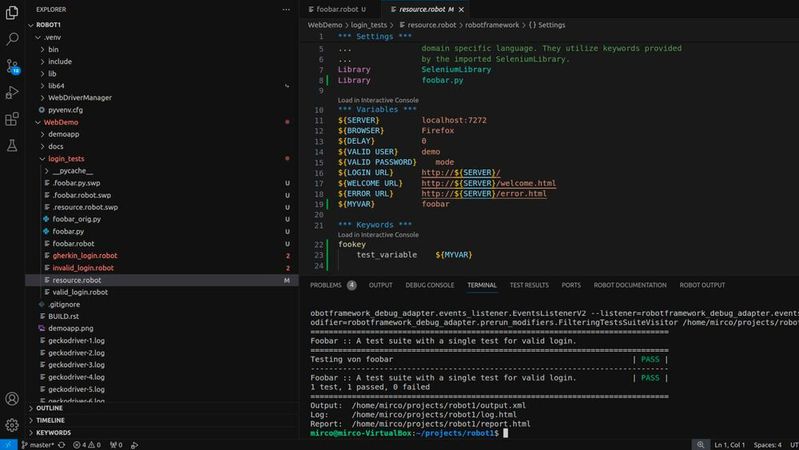This screenshot has height=450, width=799.
Task: Open geckodriver-3.log in the explorer
Action: tap(76, 365)
